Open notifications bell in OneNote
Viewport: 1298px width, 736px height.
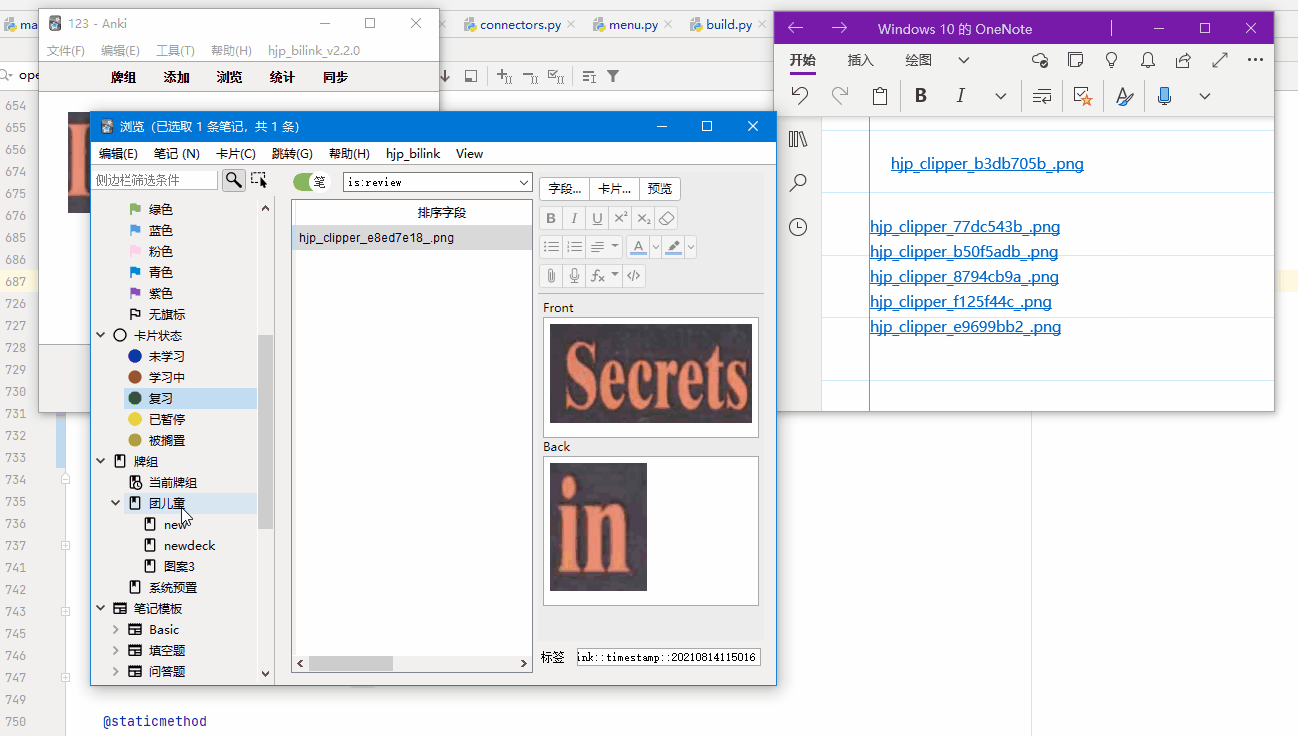tap(1148, 60)
